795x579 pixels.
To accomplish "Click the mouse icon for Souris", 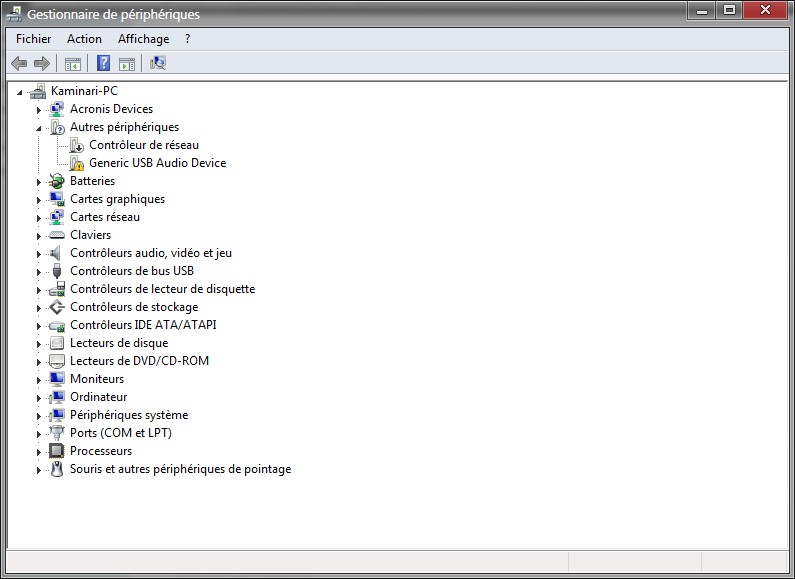I will 57,469.
